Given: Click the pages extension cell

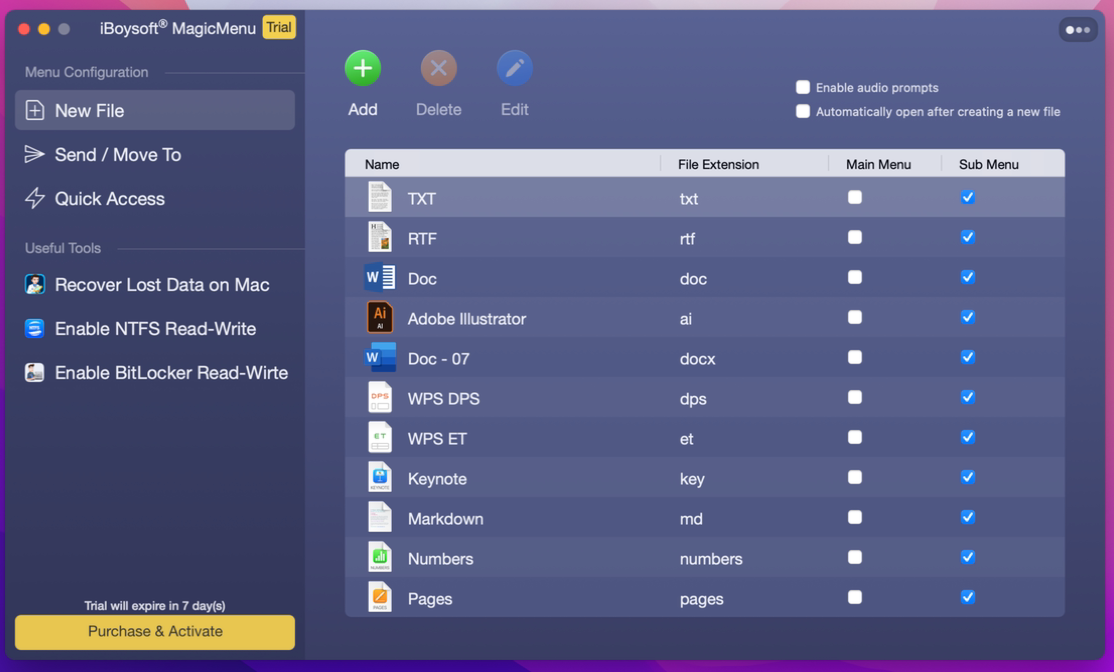Looking at the screenshot, I should [x=701, y=599].
